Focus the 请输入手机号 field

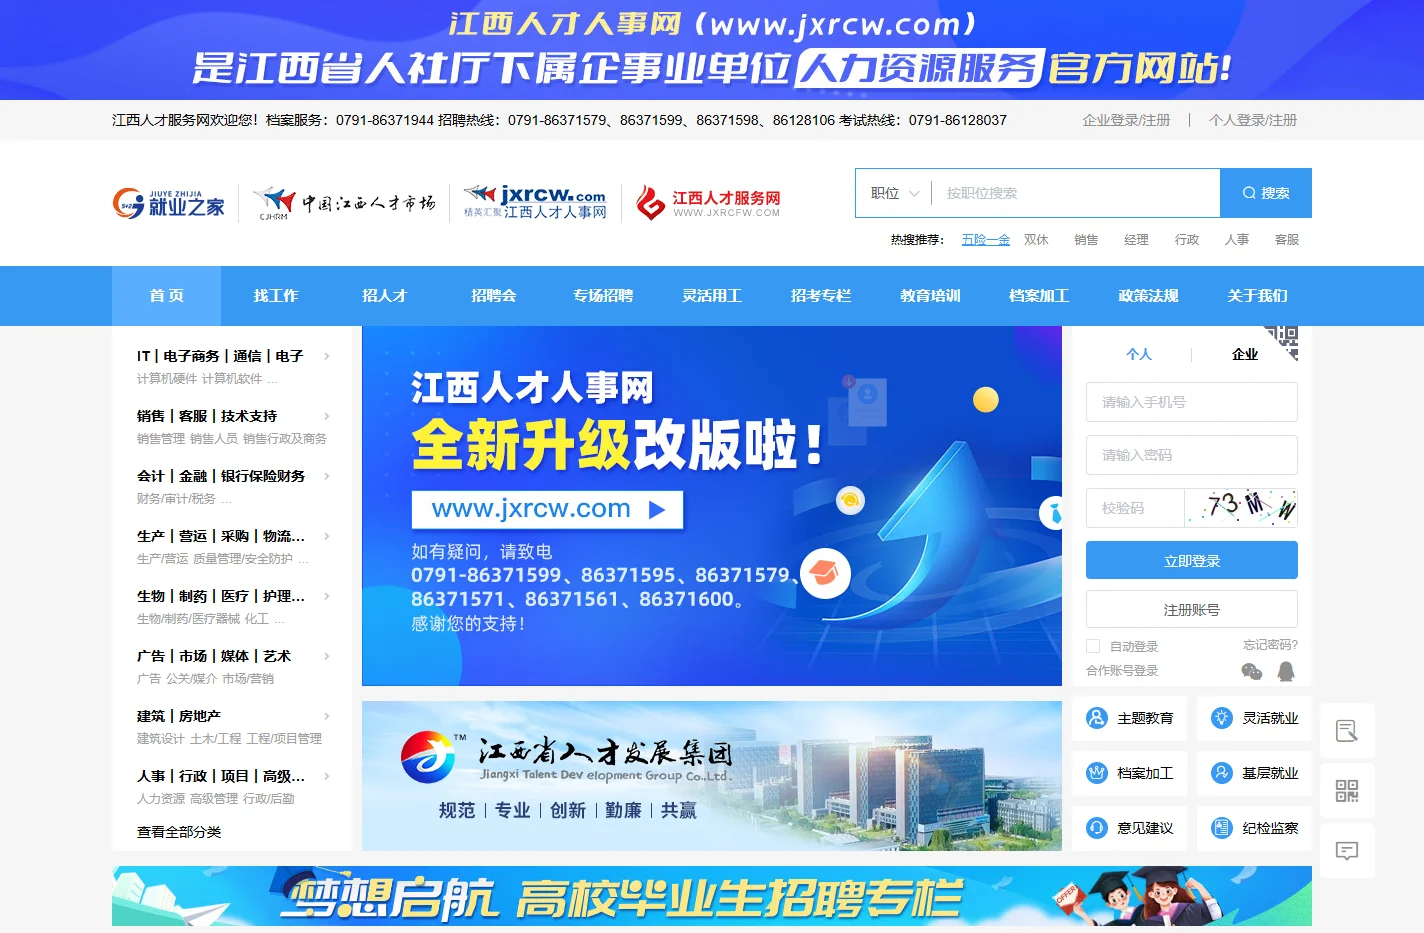(1192, 402)
